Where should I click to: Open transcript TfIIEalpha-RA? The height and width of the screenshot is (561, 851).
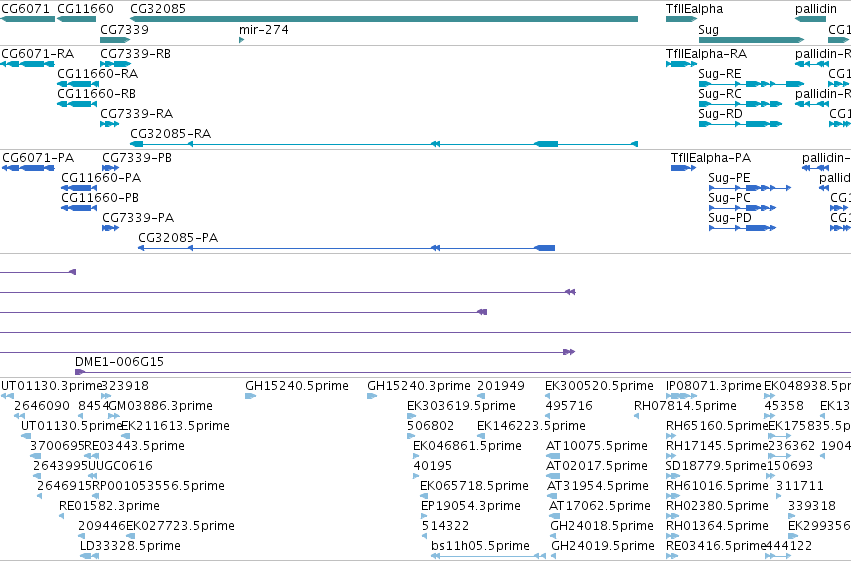point(706,54)
